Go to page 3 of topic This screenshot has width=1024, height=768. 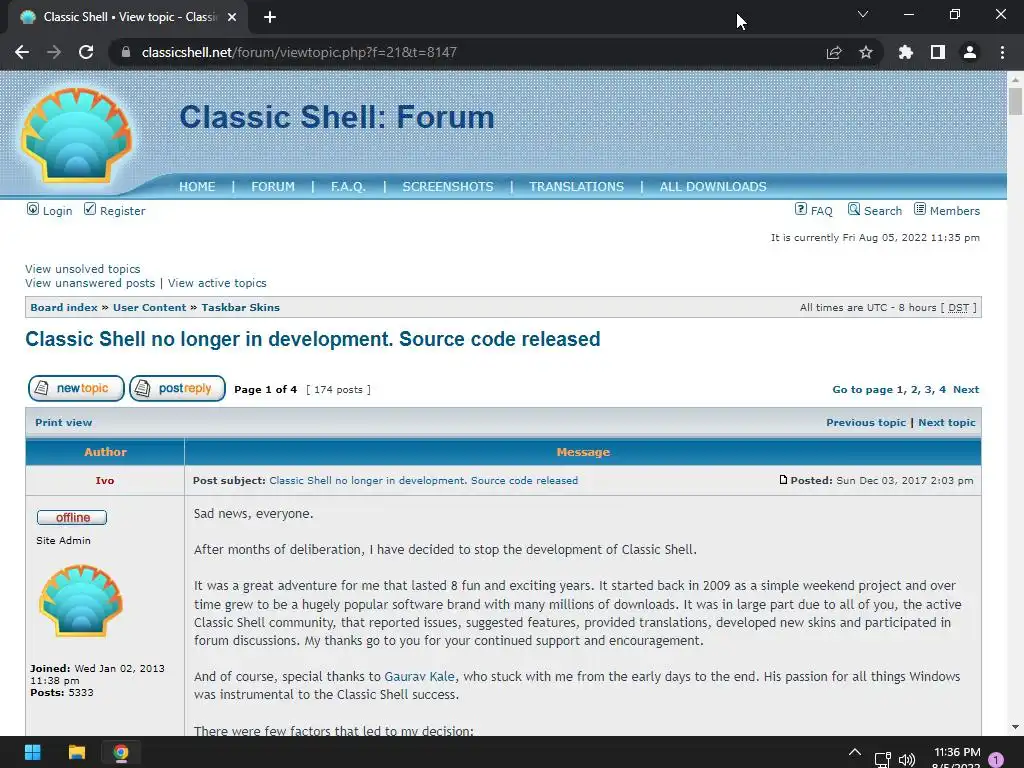click(928, 390)
